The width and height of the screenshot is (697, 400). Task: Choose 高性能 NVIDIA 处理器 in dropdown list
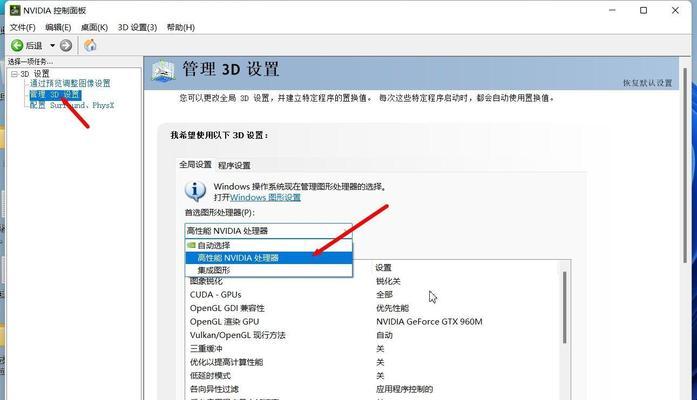268,258
